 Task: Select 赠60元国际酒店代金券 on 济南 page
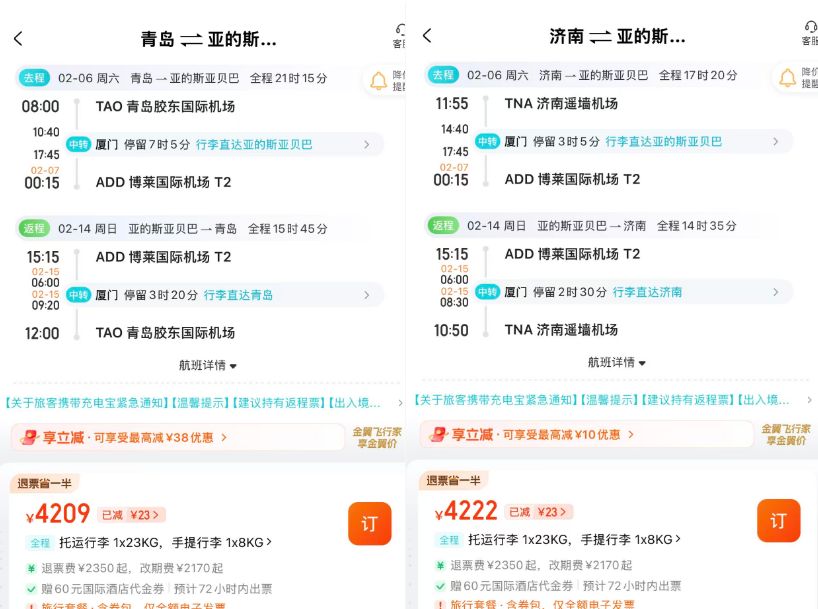tap(512, 586)
